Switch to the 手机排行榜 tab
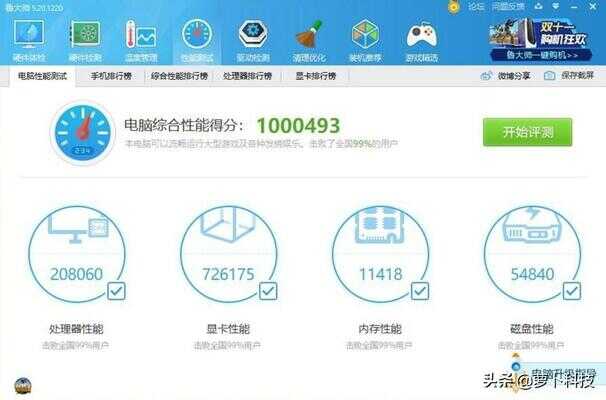Viewport: 606px width, 400px height. tap(111, 76)
